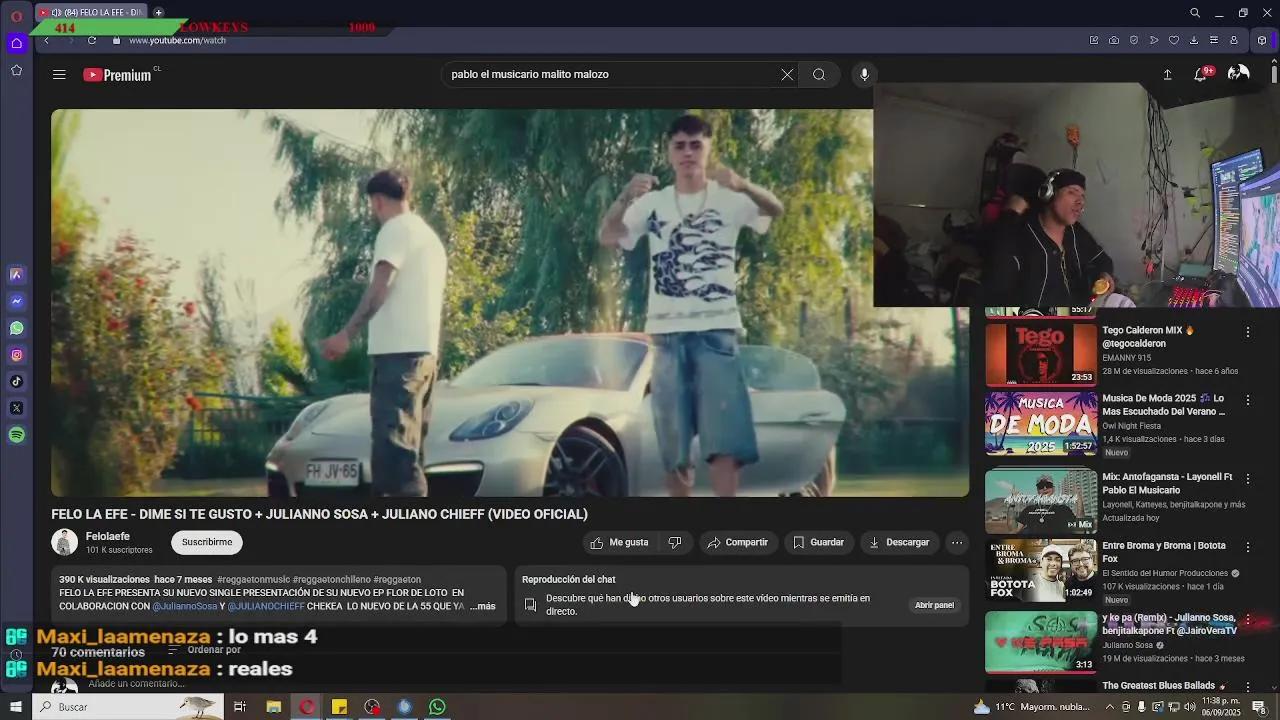The width and height of the screenshot is (1280, 720).
Task: Reload the YouTube page
Action: [92, 40]
